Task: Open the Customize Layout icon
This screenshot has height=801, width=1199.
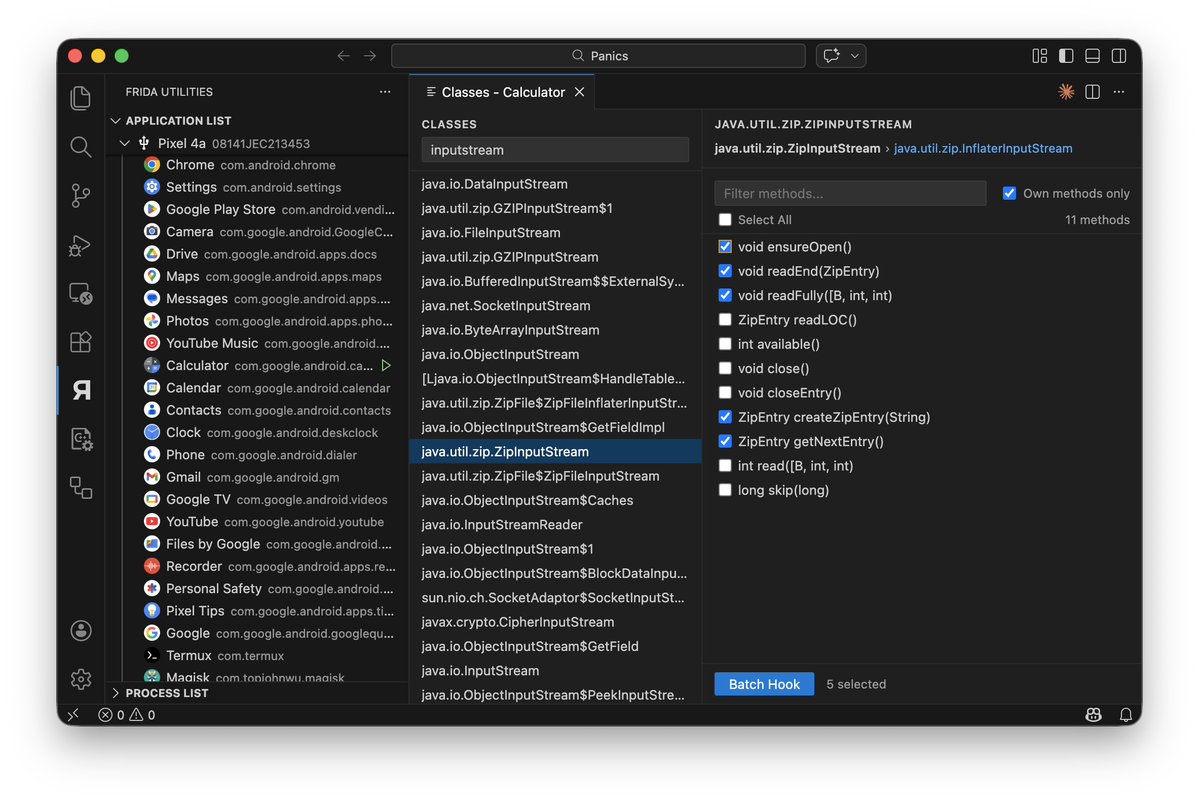Action: click(1040, 56)
